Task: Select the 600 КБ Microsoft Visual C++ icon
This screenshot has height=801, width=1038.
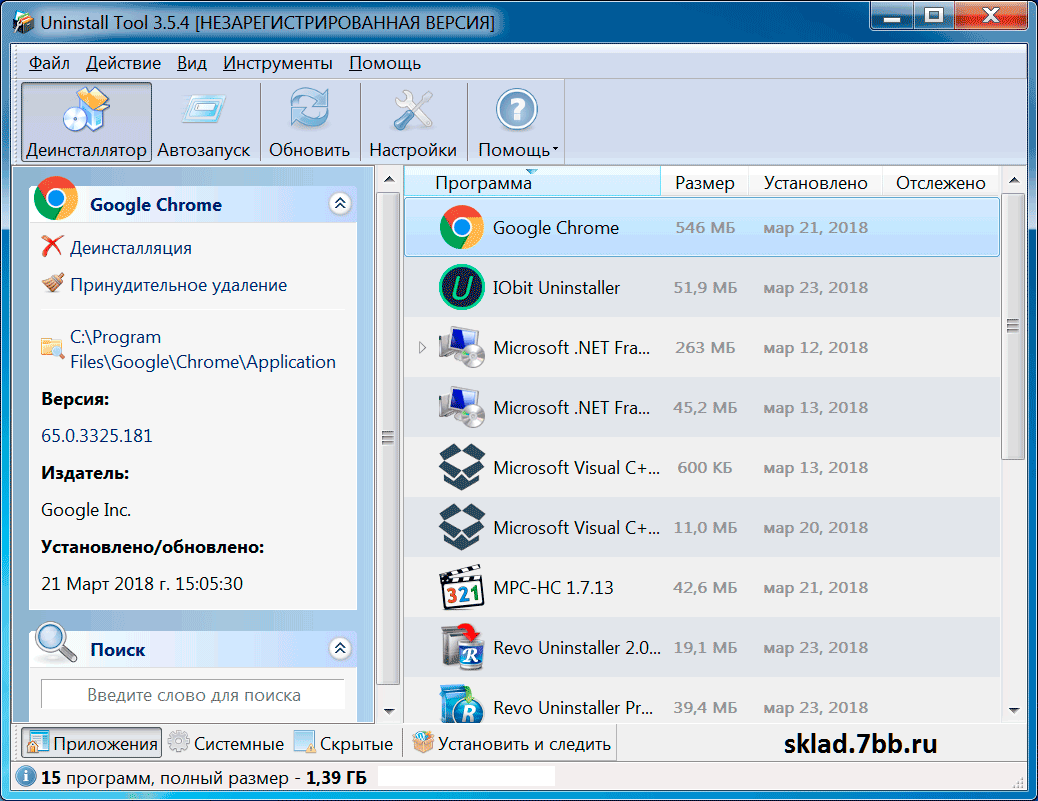Action: coord(461,467)
